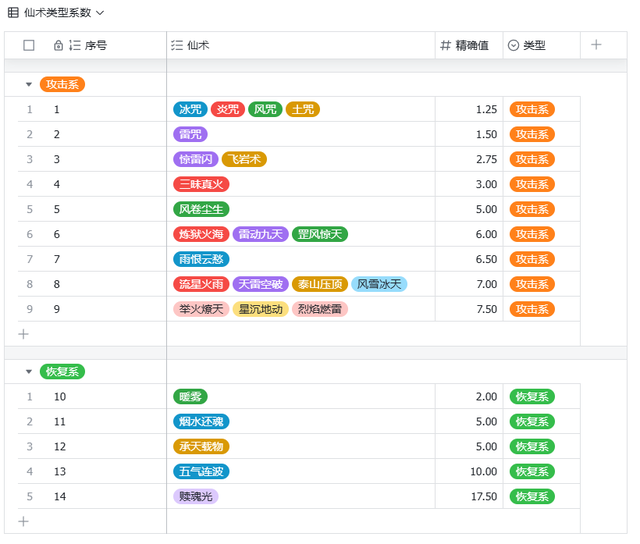This screenshot has width=640, height=544.
Task: Click the sort icon next to 序号
Action: click(75, 45)
